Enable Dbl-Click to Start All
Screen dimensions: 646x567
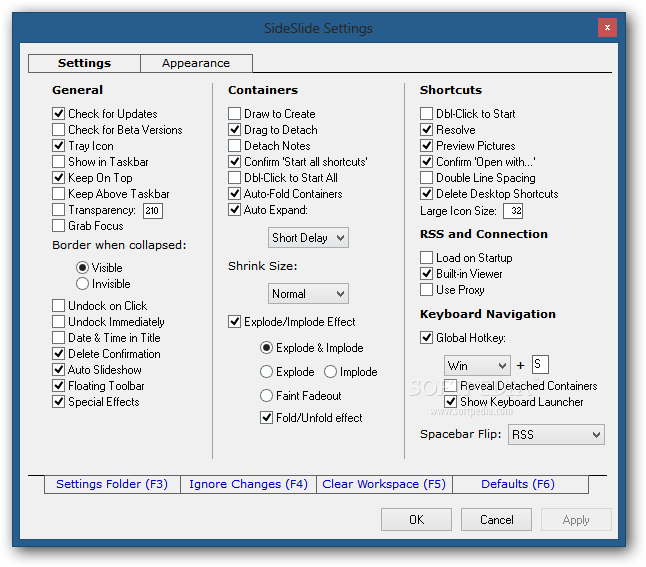pos(234,178)
